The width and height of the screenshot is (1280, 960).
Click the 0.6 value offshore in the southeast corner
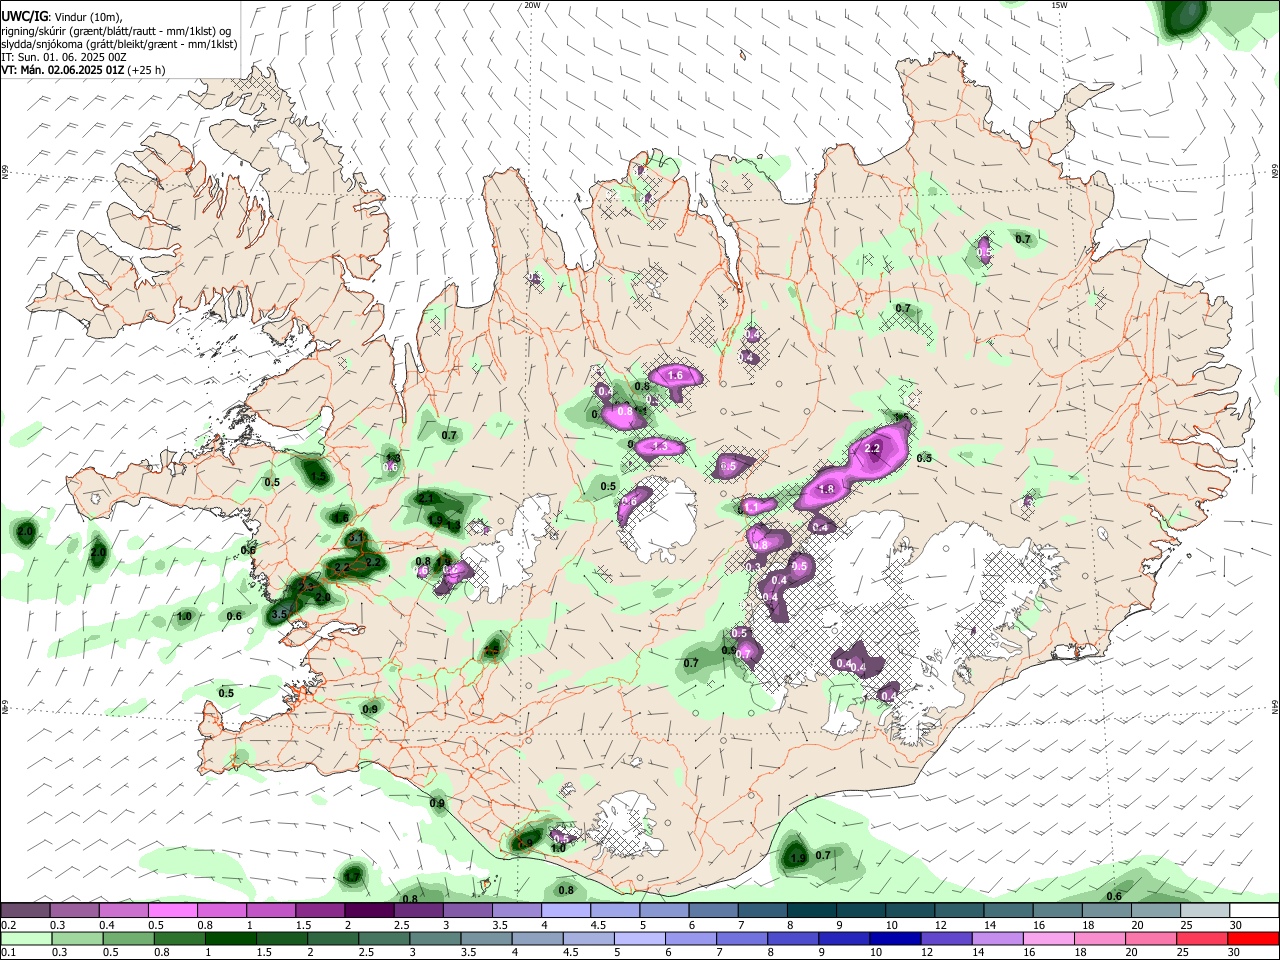pos(1114,896)
